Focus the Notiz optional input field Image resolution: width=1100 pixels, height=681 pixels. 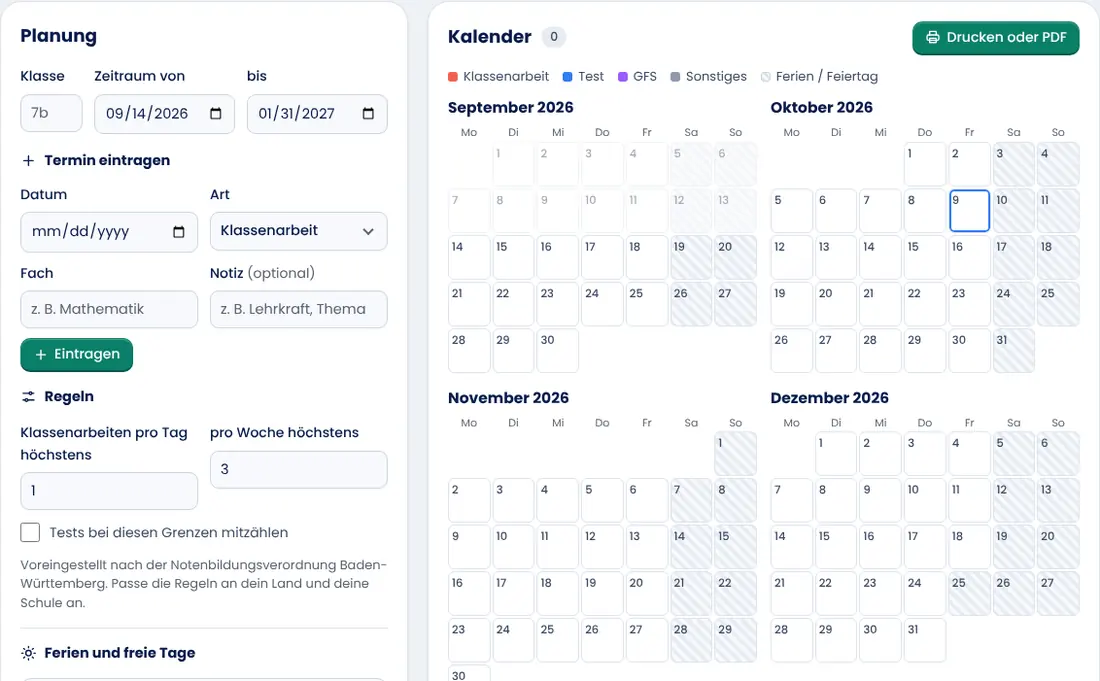coord(299,309)
